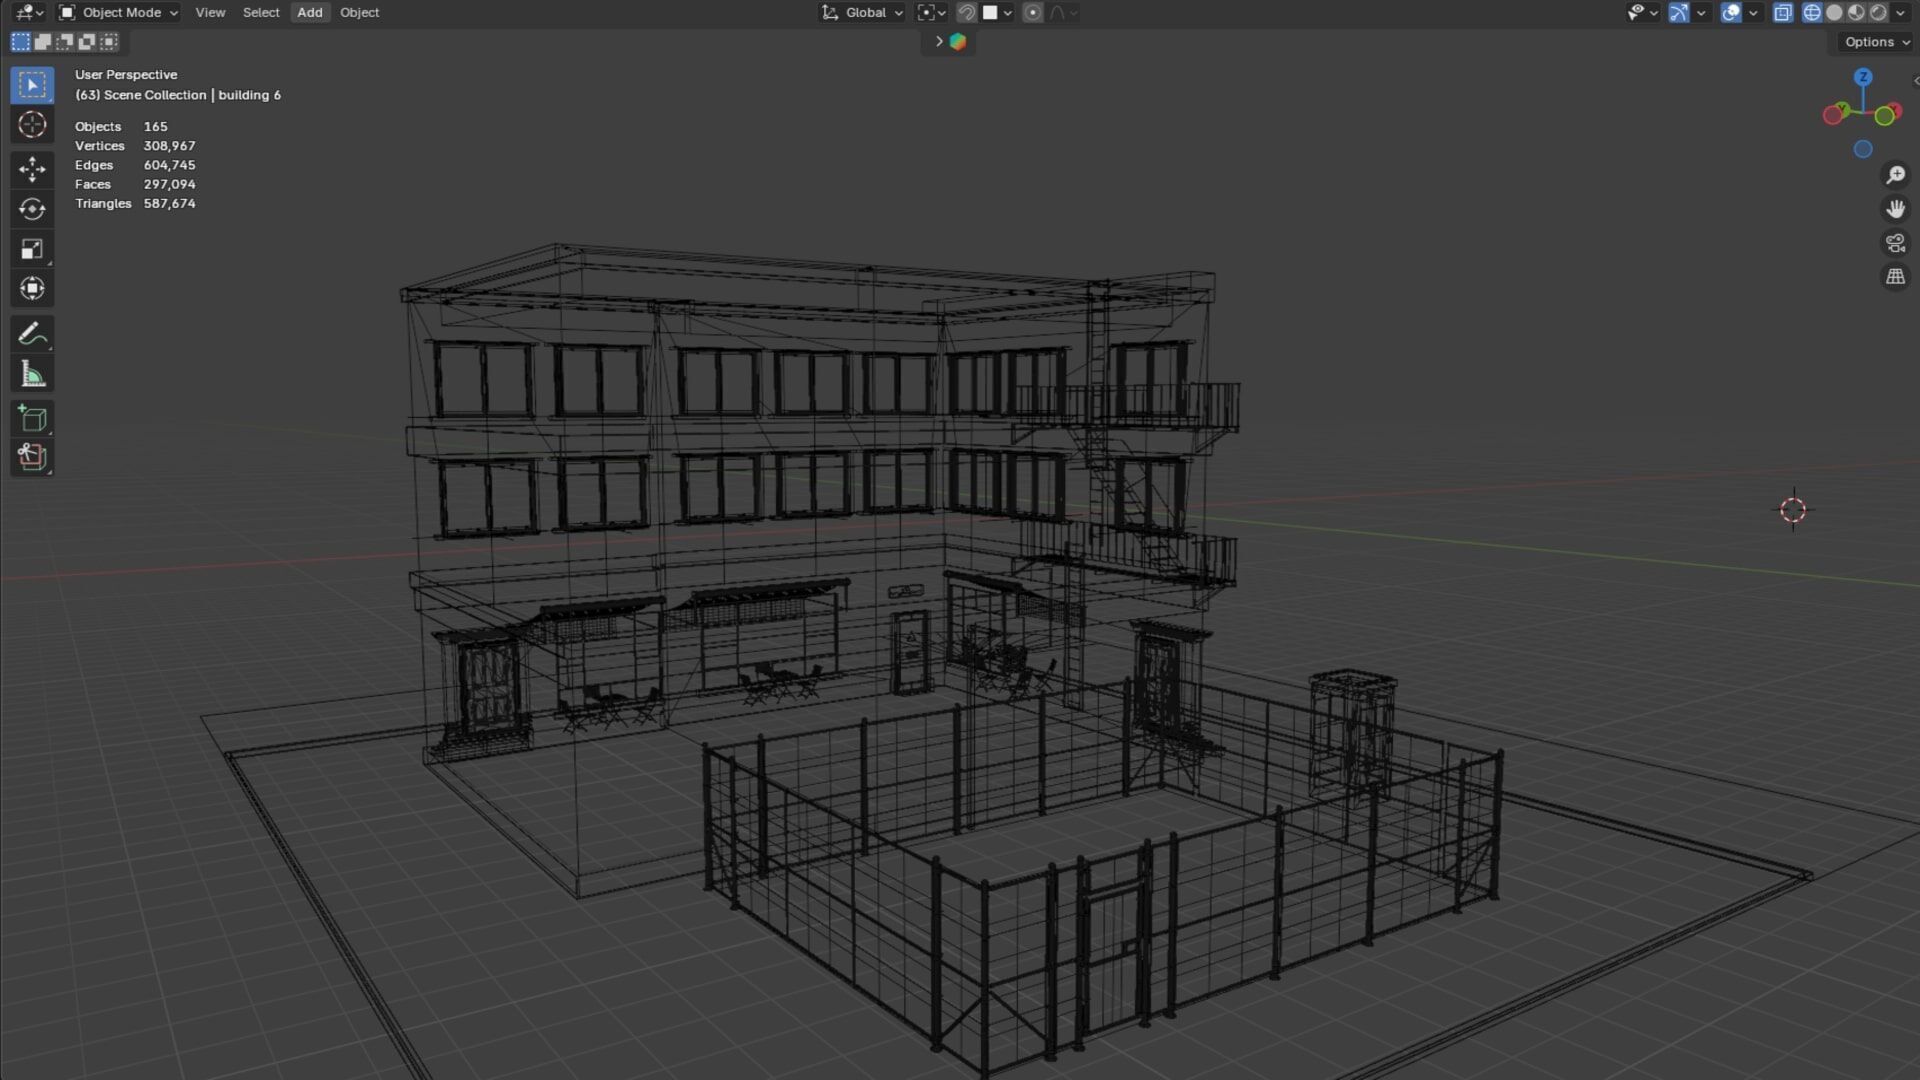Pick the Measure tool
Image resolution: width=1920 pixels, height=1080 pixels.
(32, 374)
